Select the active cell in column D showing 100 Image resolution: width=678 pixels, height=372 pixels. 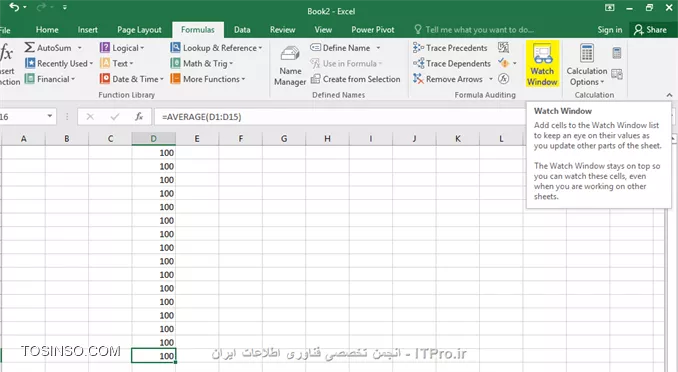[x=154, y=356]
